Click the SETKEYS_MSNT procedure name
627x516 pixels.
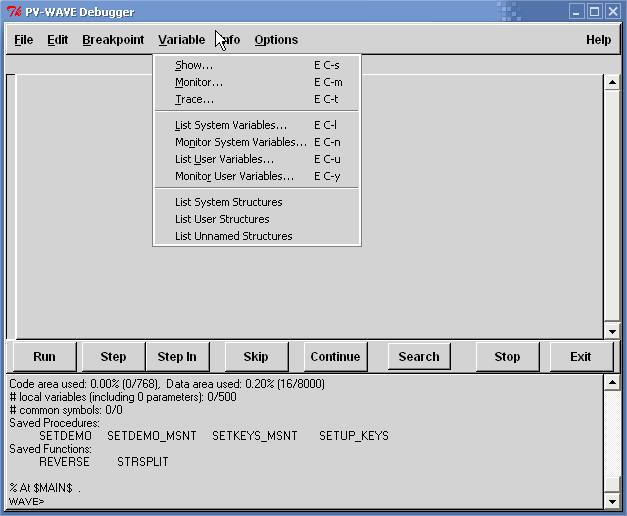(255, 436)
